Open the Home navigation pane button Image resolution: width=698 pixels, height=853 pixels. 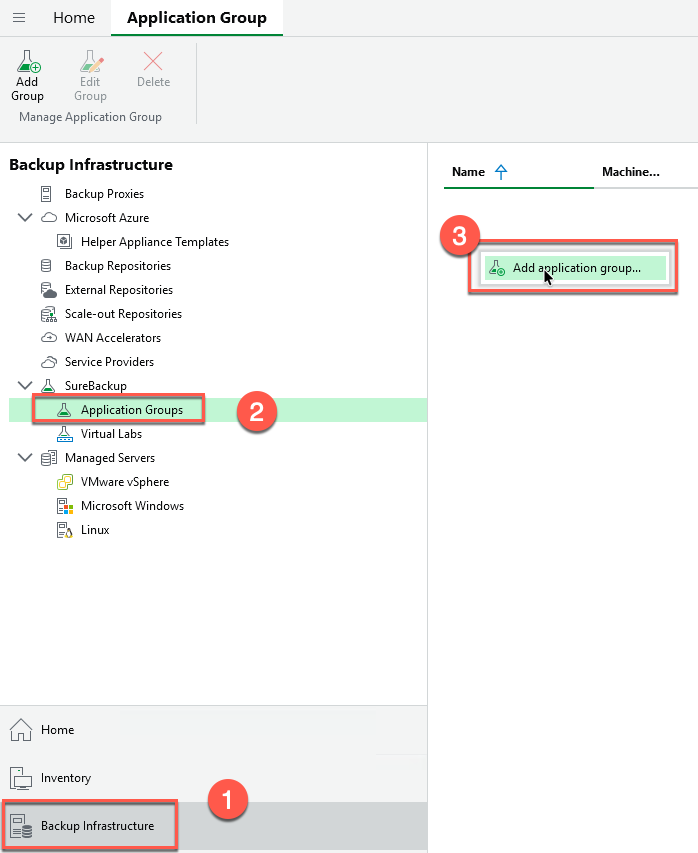(x=57, y=730)
